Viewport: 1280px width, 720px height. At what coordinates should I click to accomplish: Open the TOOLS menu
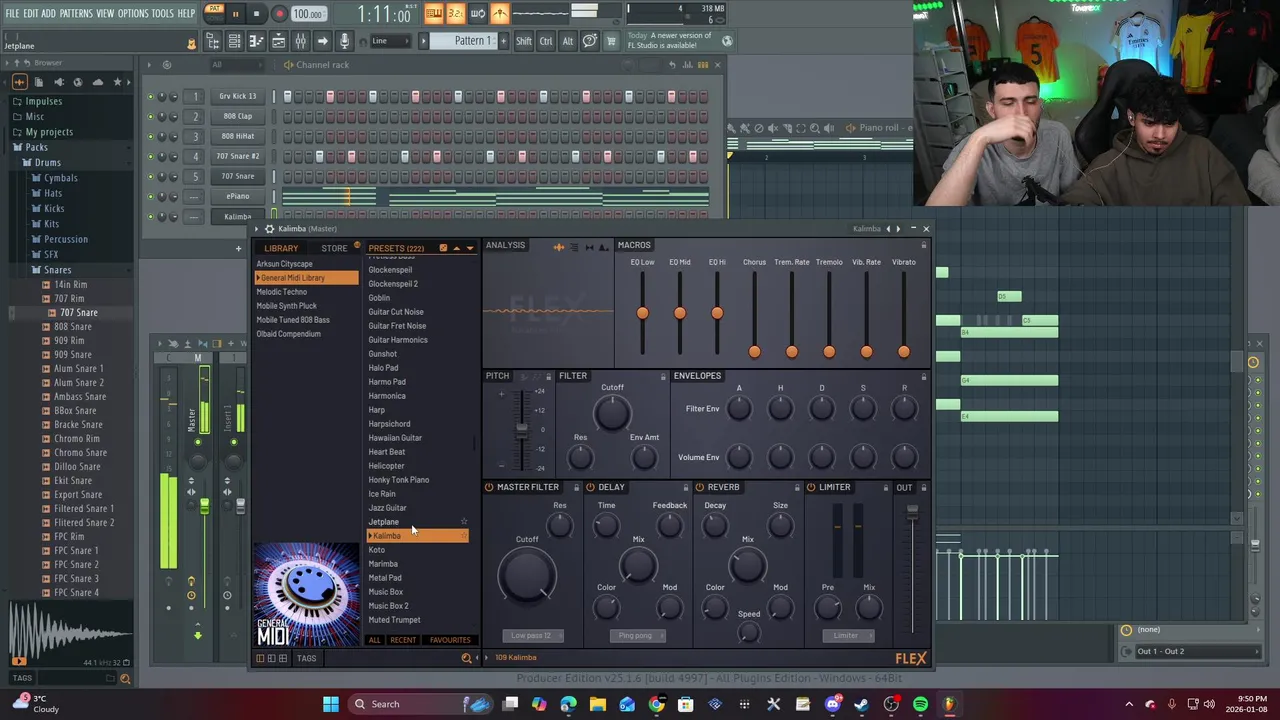point(163,13)
